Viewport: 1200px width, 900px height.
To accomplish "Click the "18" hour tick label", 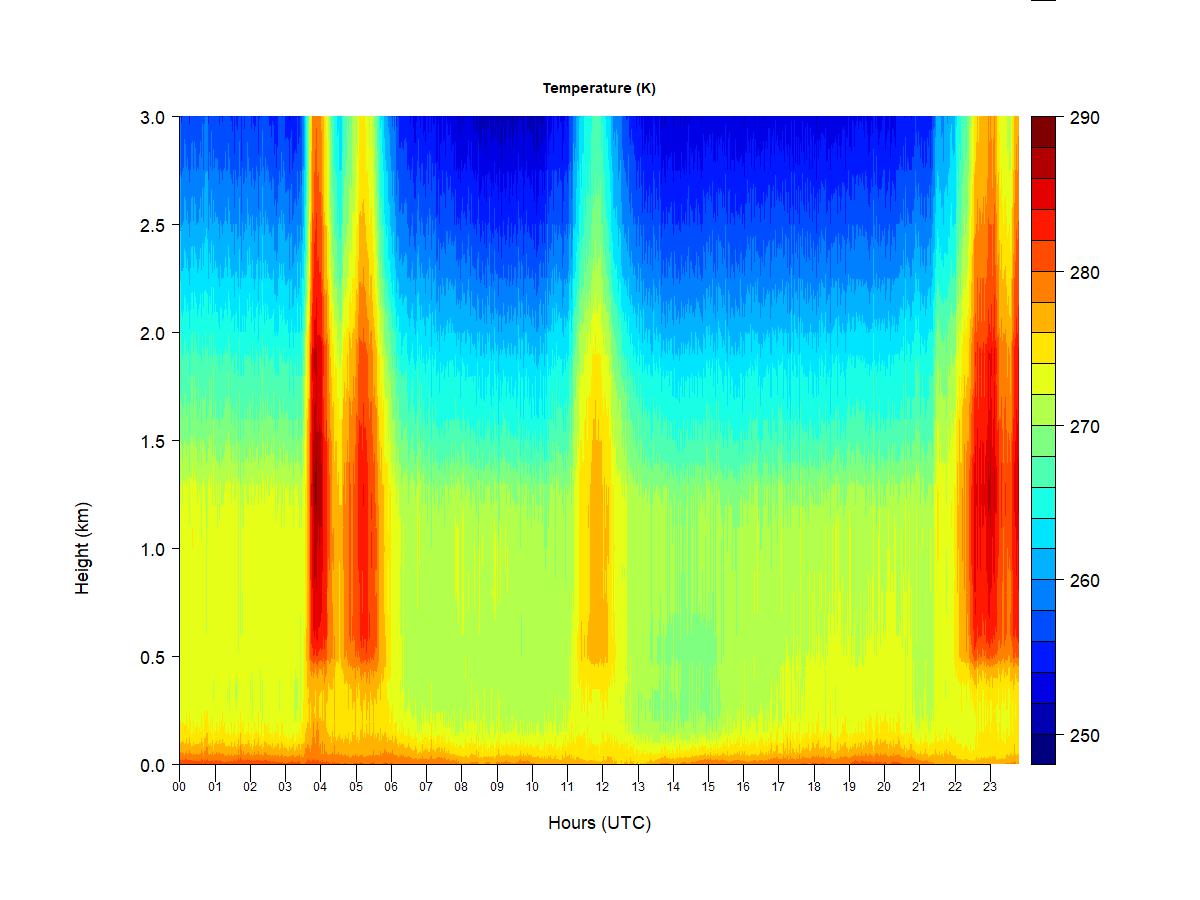I will coord(814,787).
